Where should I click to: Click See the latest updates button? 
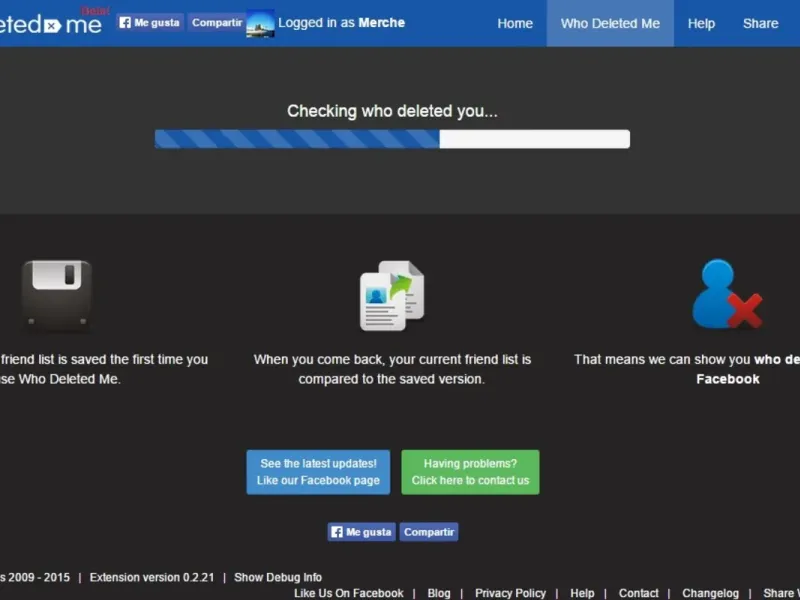318,472
